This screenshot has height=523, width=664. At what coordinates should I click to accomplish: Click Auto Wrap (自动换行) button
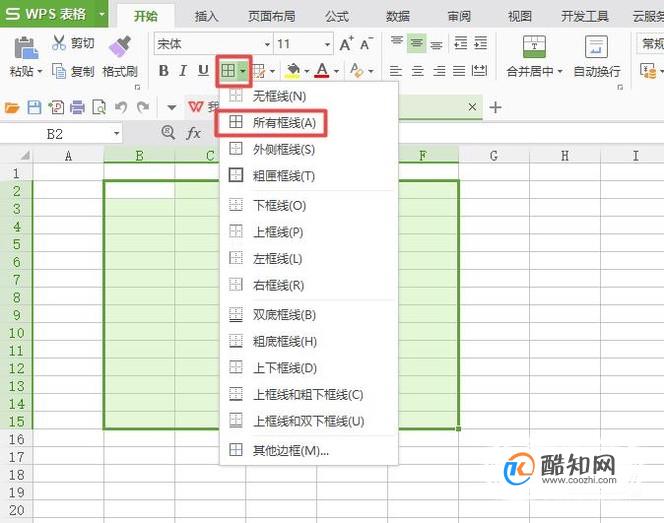(597, 57)
